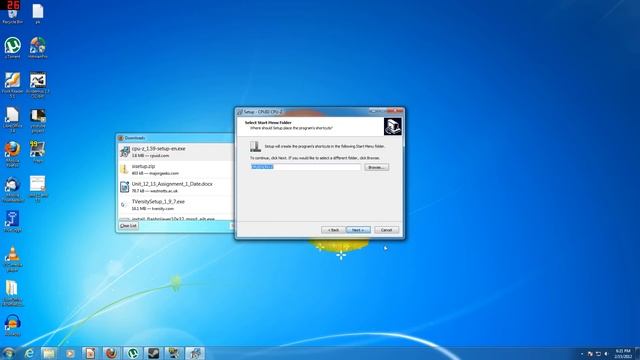
Task: Click Next in CPU-Z setup wizard
Action: [358, 230]
